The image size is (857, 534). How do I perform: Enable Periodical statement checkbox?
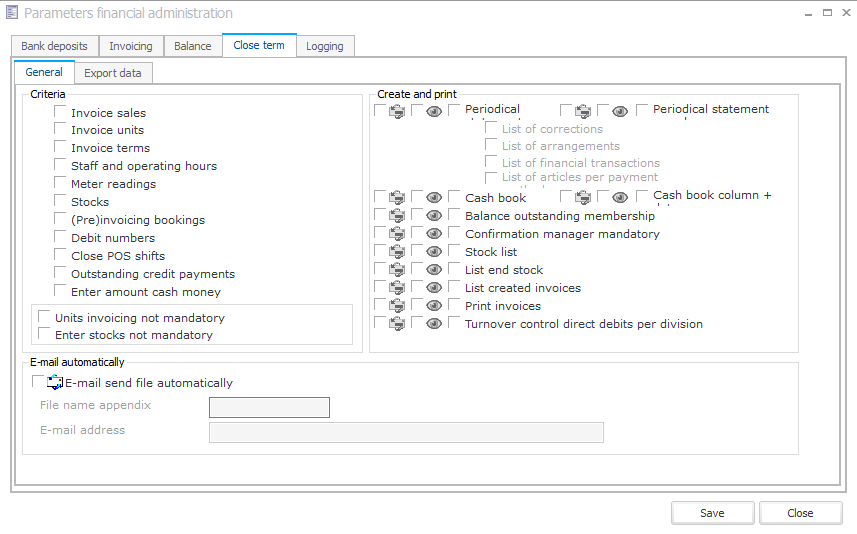click(x=642, y=110)
